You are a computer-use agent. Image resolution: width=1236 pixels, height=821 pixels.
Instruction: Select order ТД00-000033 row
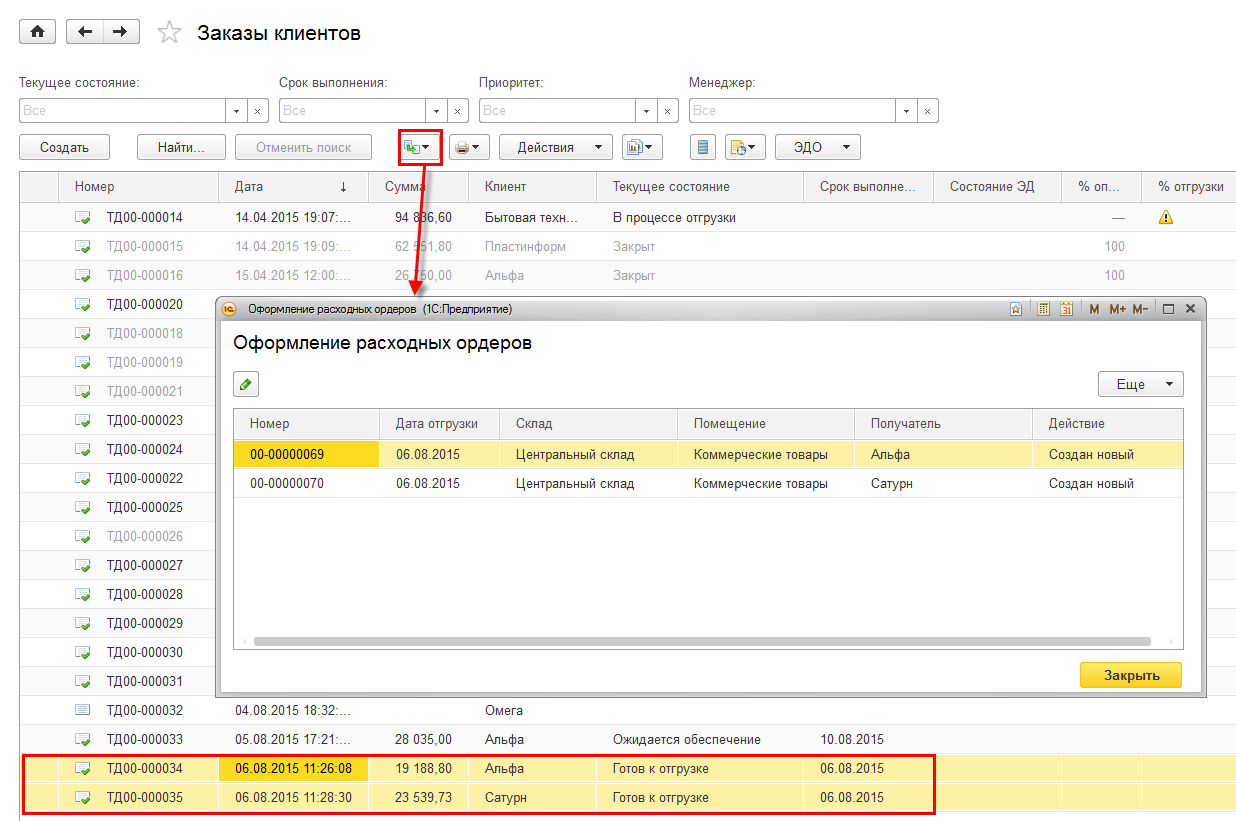pos(628,739)
